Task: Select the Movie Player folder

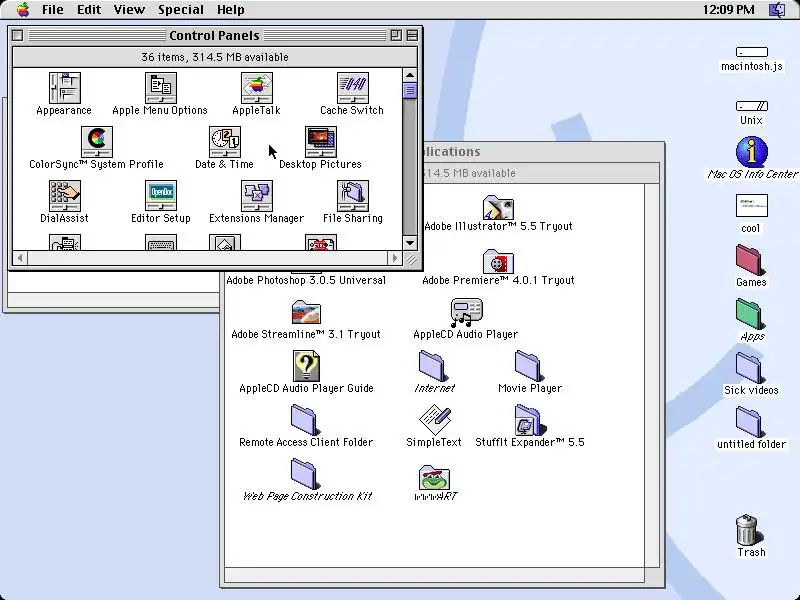Action: (530, 366)
